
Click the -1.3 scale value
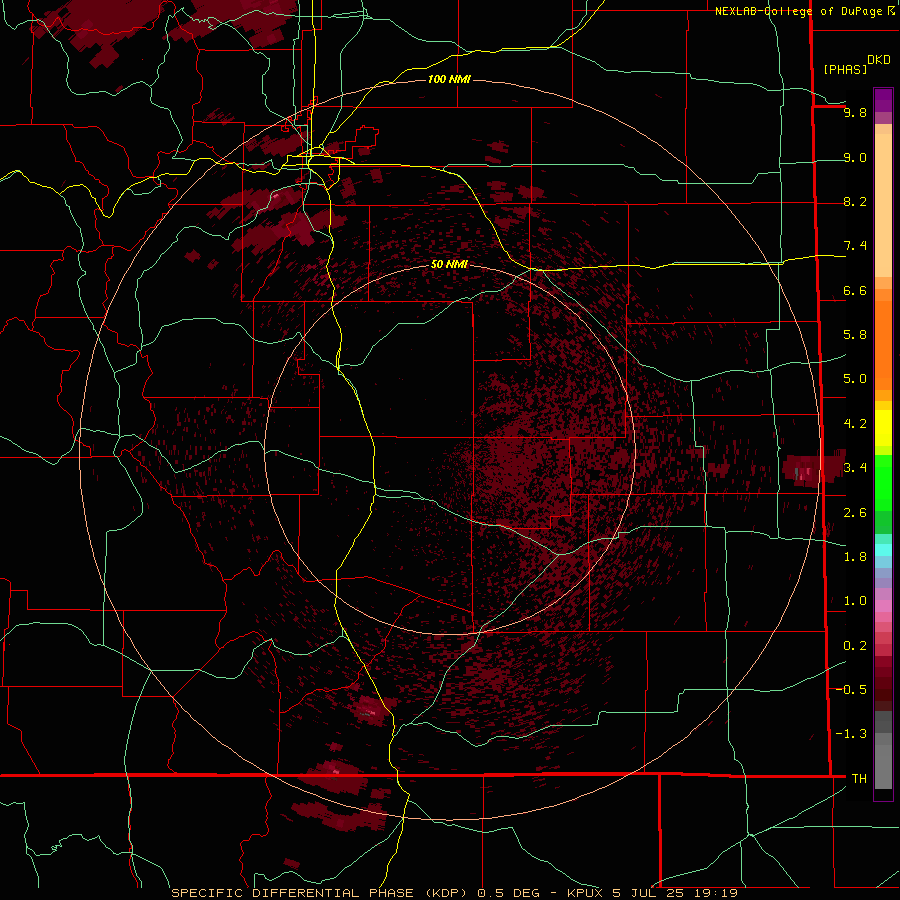(x=852, y=734)
